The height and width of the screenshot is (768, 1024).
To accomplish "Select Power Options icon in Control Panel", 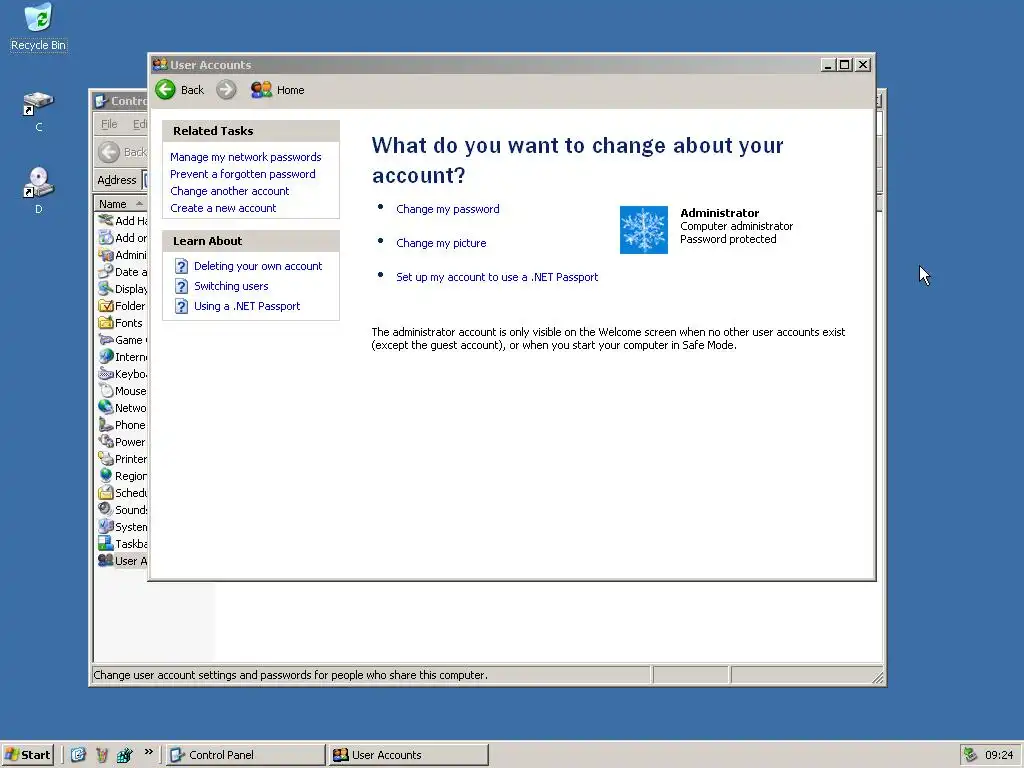I will [106, 441].
